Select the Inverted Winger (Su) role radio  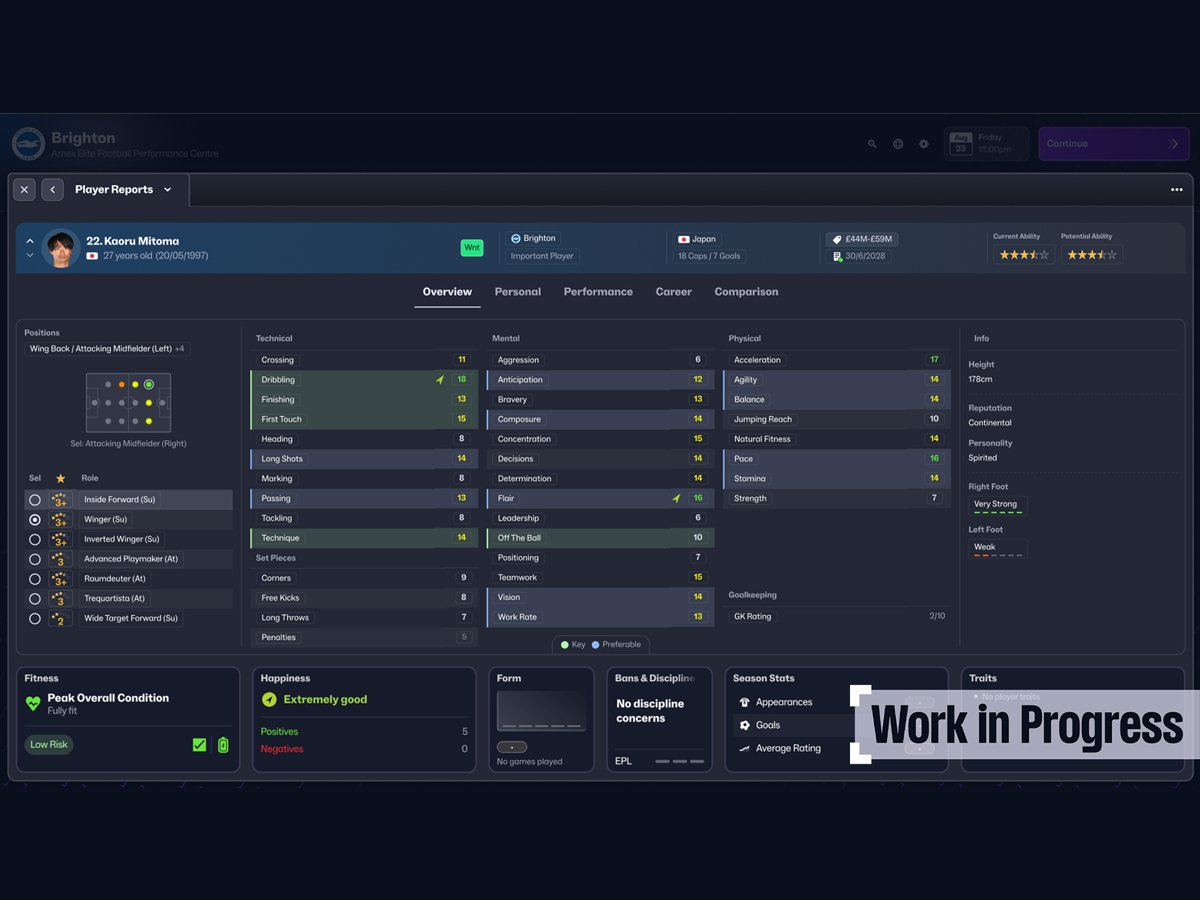[35, 539]
